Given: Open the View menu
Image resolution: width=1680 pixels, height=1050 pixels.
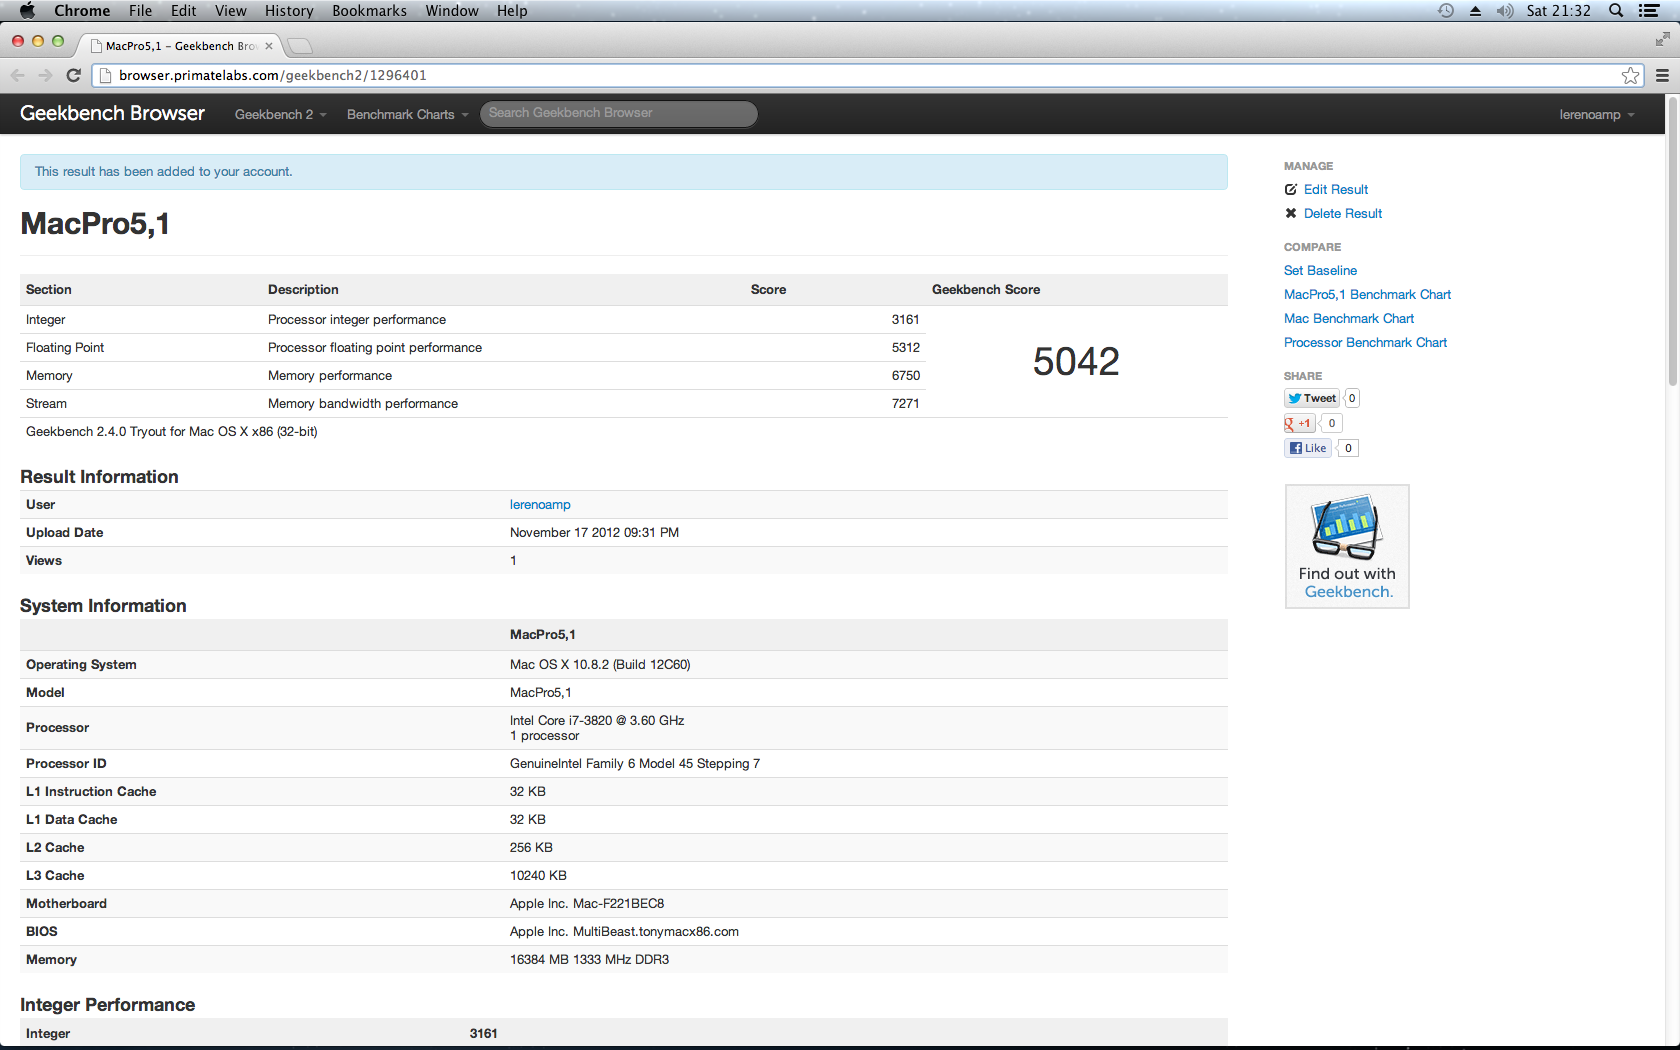Looking at the screenshot, I should (x=230, y=10).
